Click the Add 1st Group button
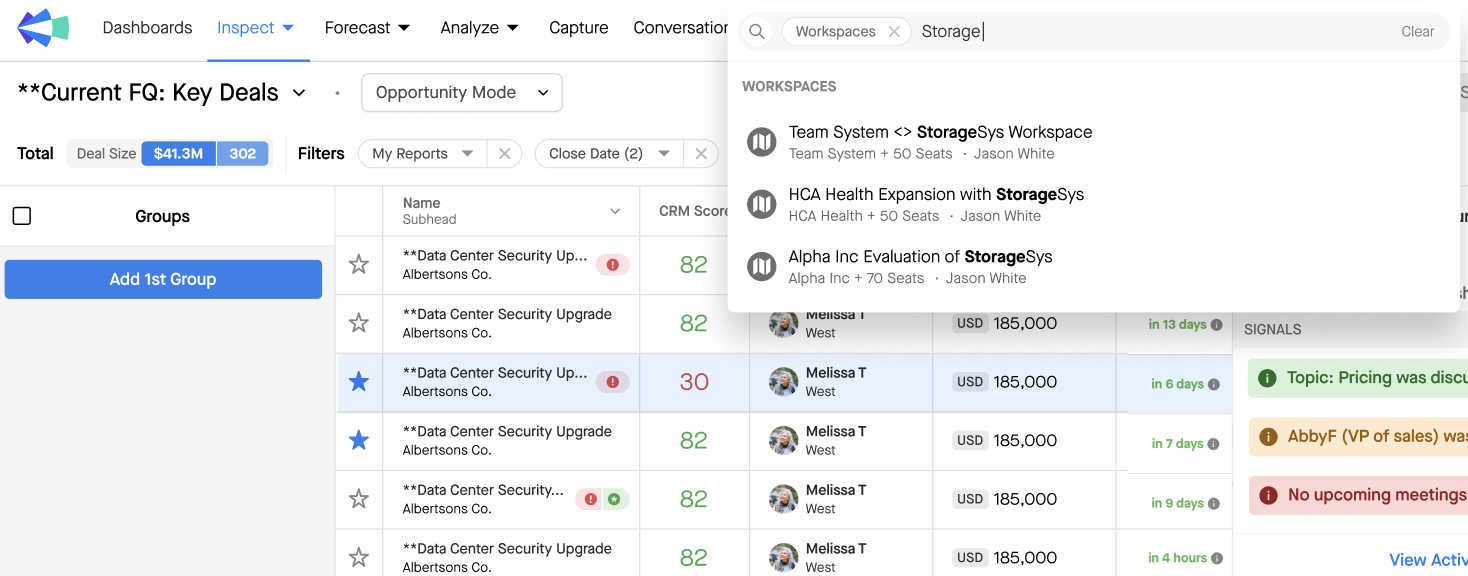 pos(163,279)
